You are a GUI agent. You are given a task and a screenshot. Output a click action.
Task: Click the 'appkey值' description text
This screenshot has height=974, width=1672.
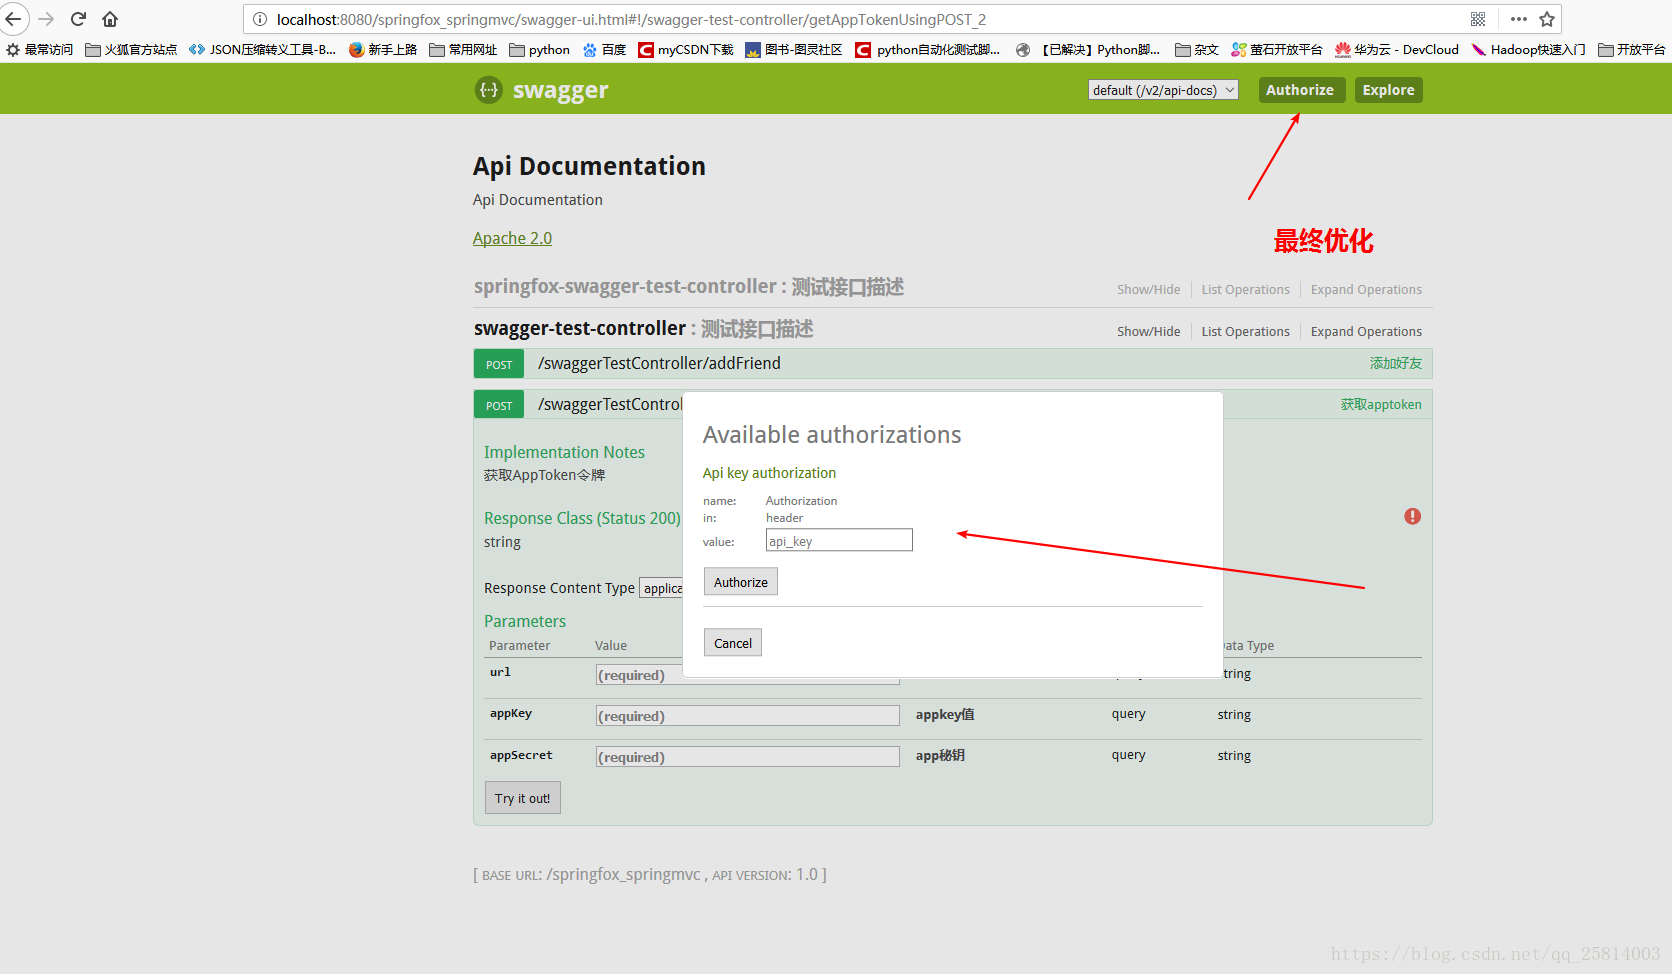[945, 714]
